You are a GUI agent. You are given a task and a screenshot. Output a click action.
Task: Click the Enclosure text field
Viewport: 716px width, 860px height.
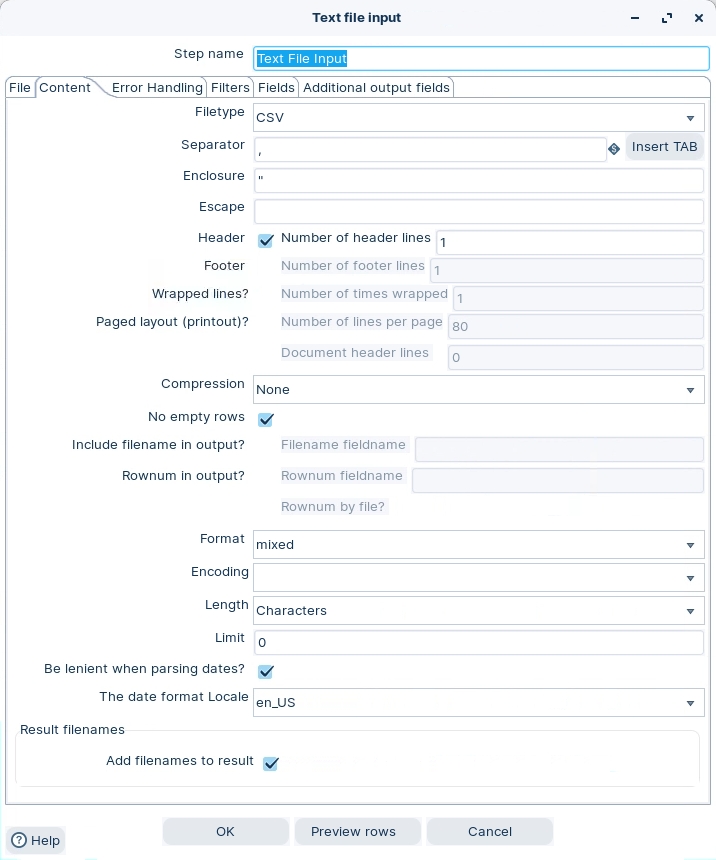click(478, 180)
